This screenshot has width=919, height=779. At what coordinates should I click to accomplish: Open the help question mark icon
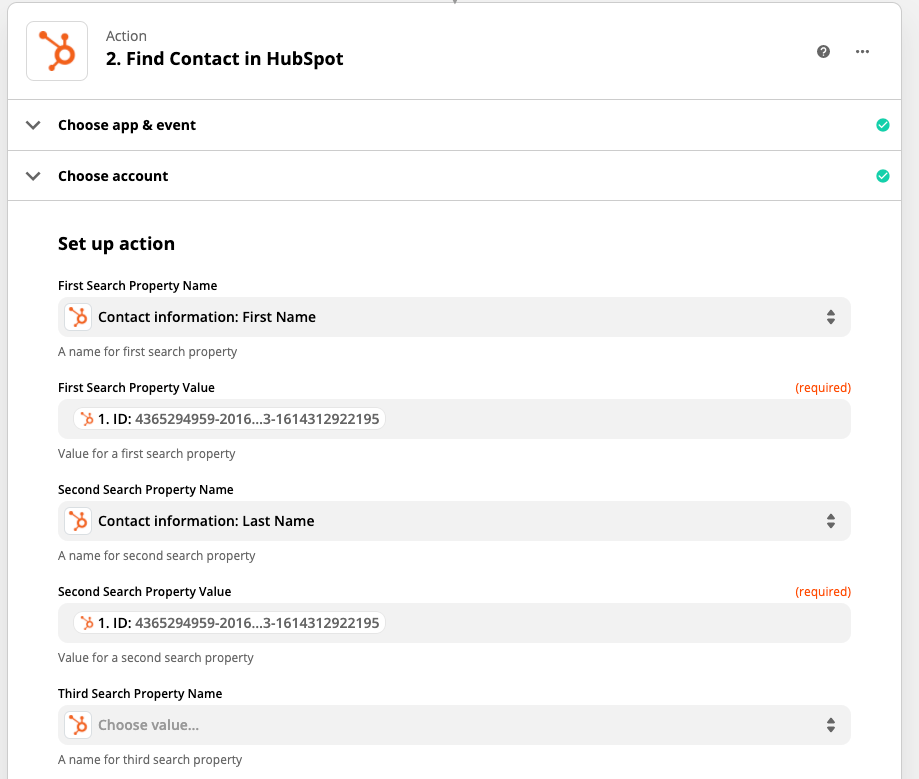tap(823, 52)
